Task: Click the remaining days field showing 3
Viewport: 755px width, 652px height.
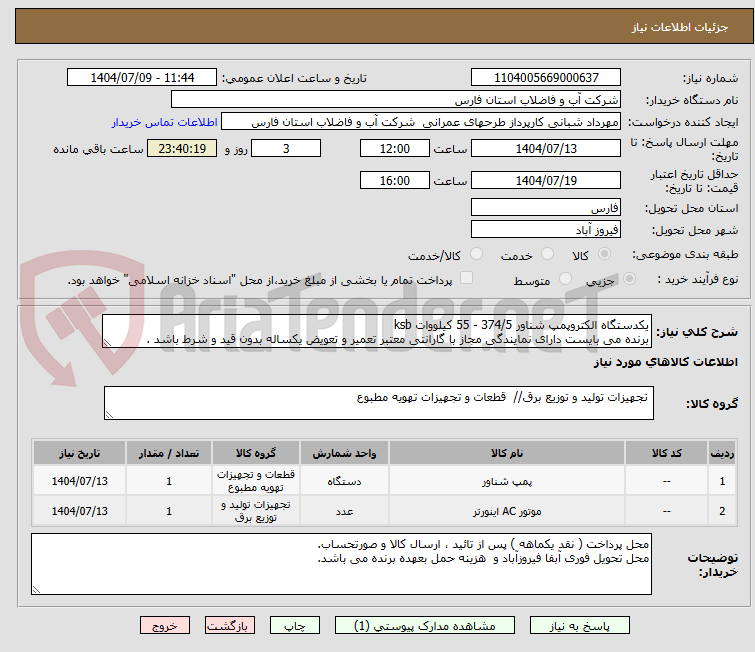Action: [x=286, y=148]
